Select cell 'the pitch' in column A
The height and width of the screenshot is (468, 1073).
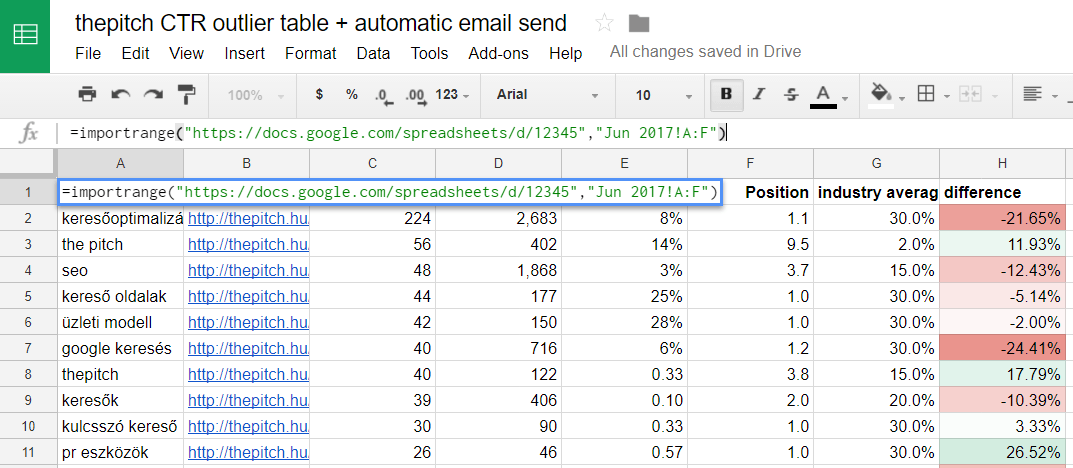[120, 244]
